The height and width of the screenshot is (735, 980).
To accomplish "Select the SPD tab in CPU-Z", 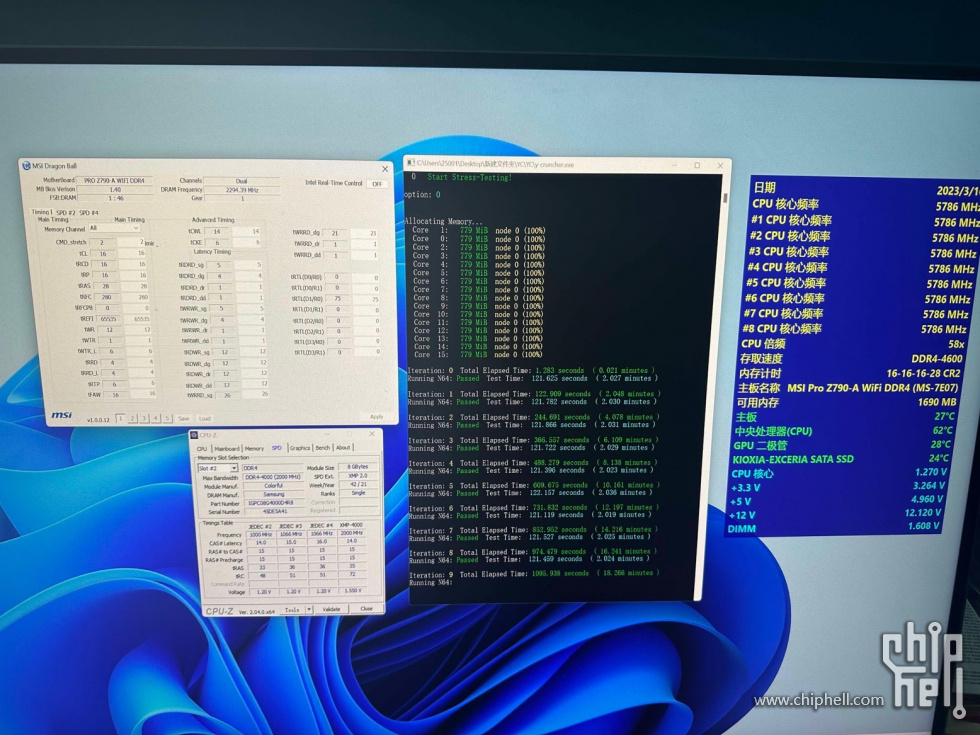I will (276, 448).
